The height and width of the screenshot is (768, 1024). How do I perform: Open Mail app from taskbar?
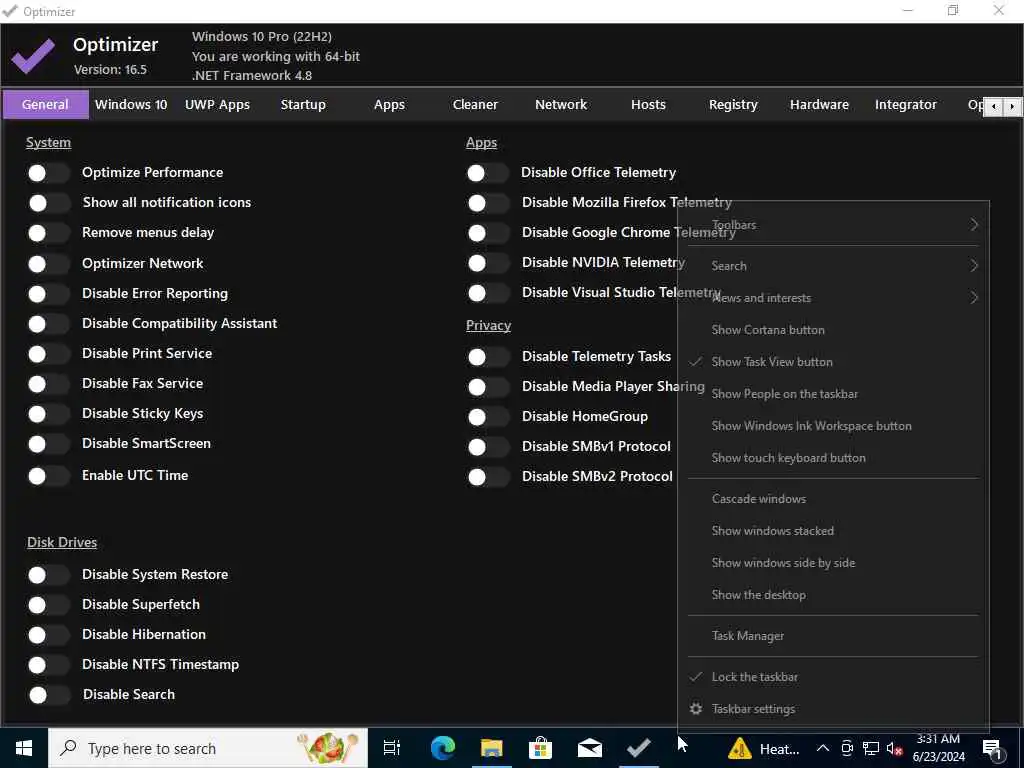[x=589, y=748]
